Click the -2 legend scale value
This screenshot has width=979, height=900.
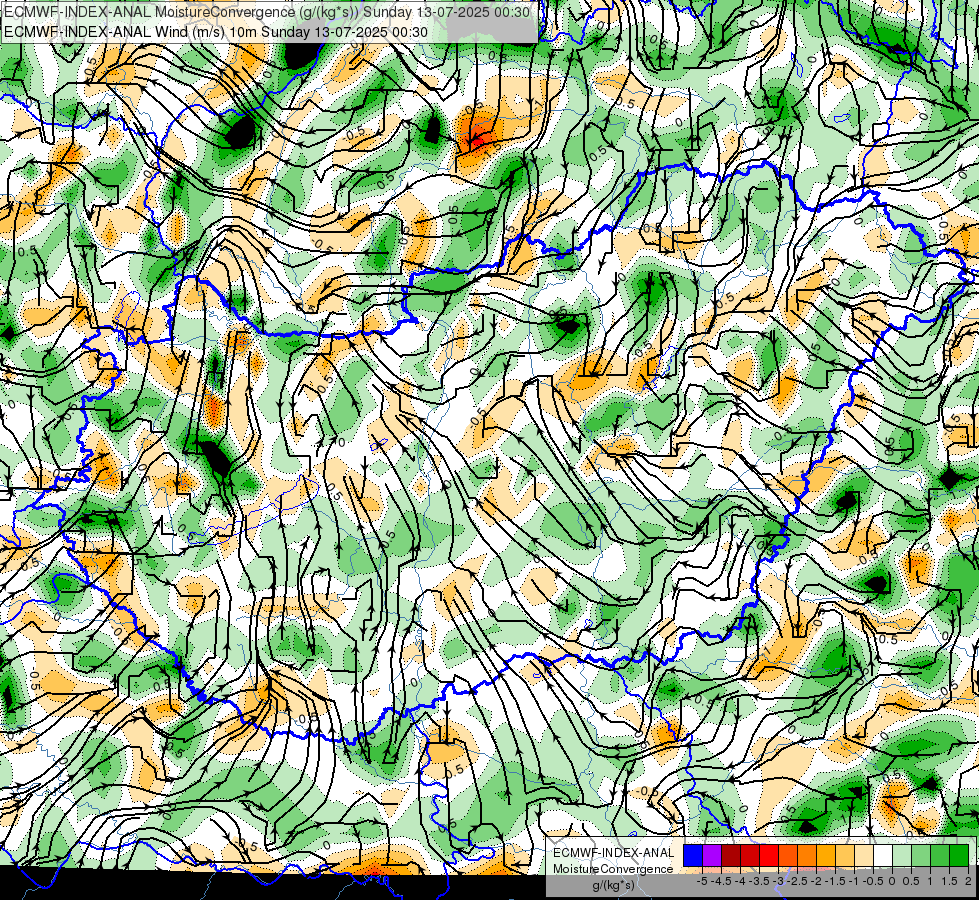(817, 881)
